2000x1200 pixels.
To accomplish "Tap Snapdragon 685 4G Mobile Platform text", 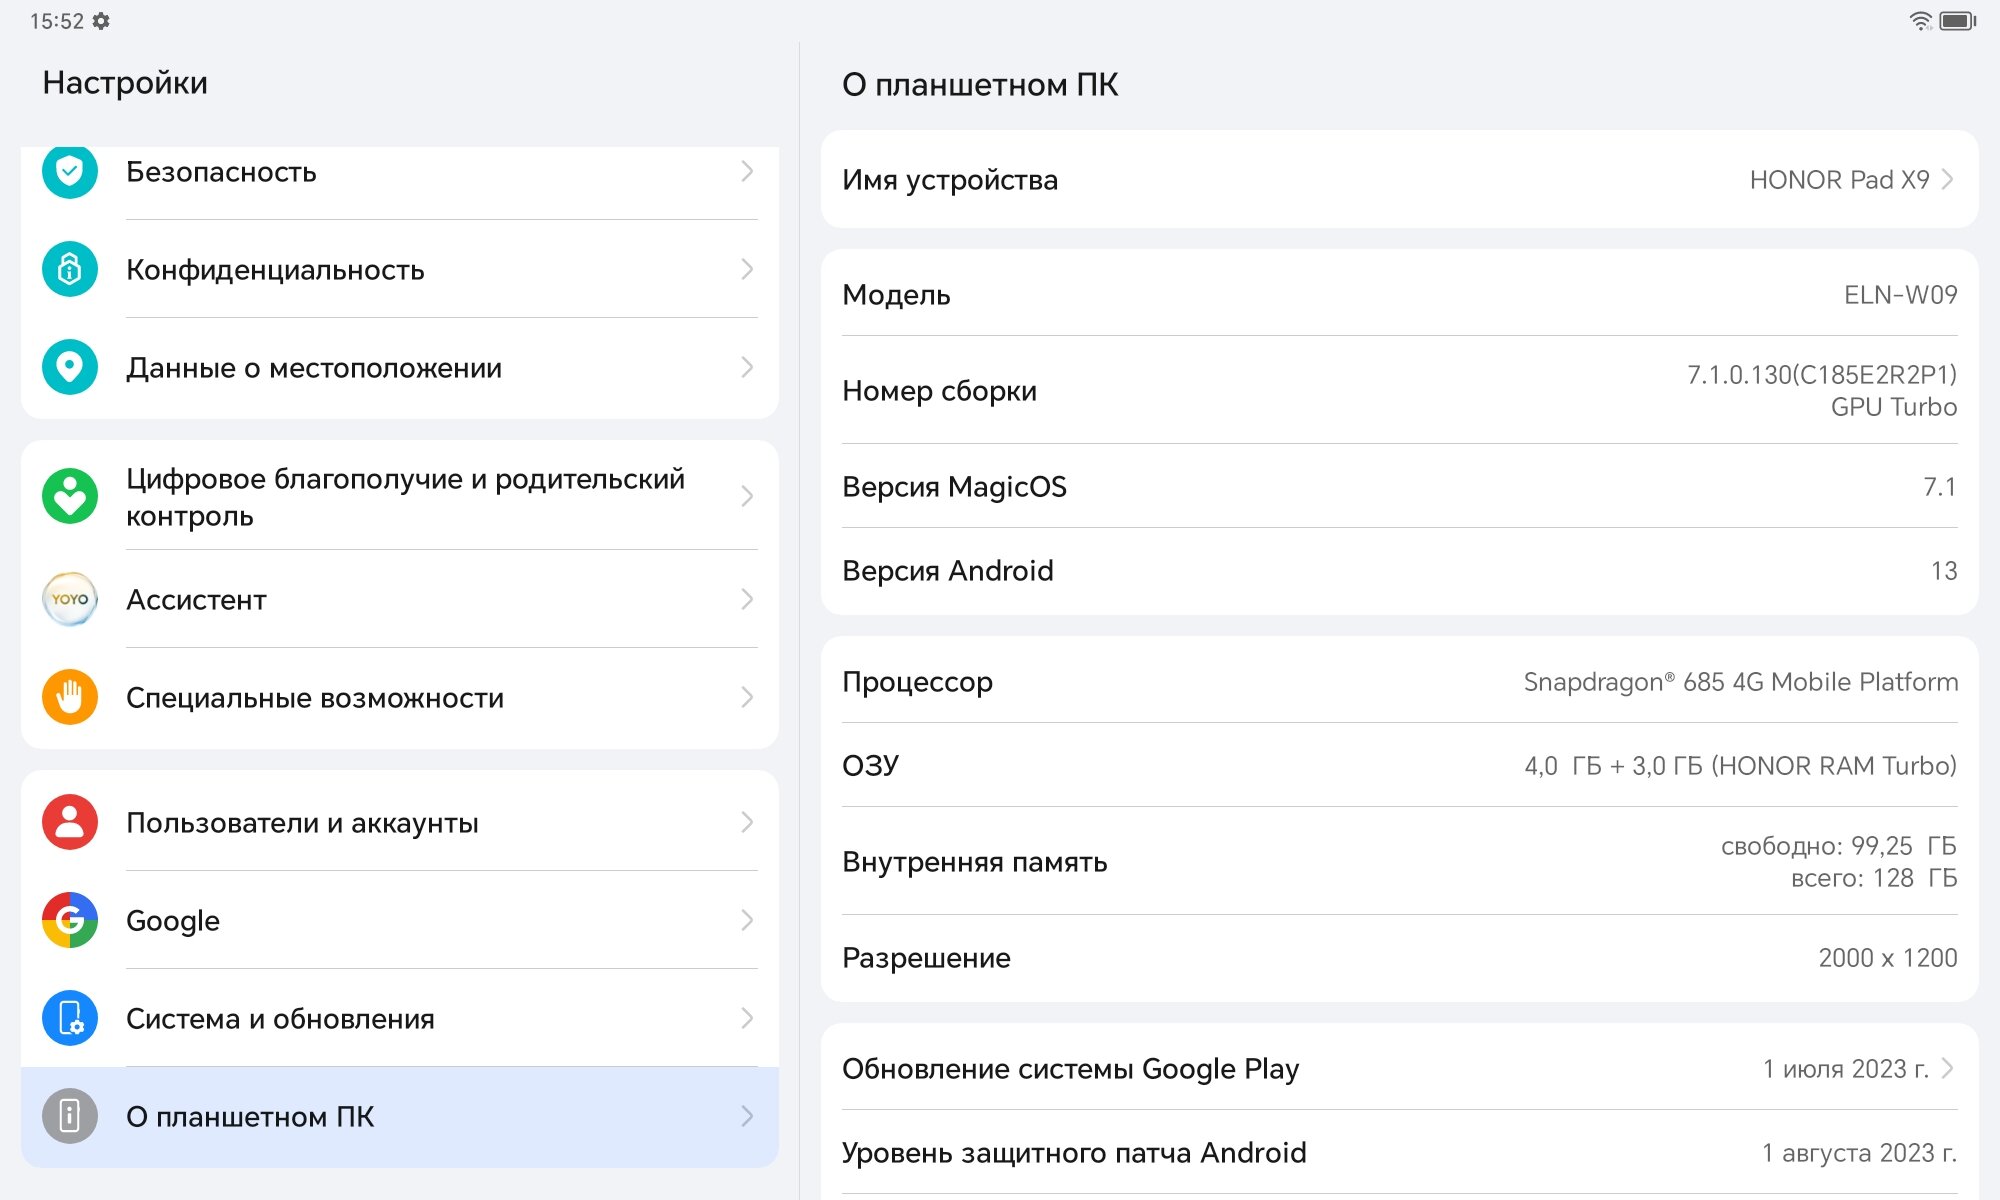I will tap(1740, 681).
